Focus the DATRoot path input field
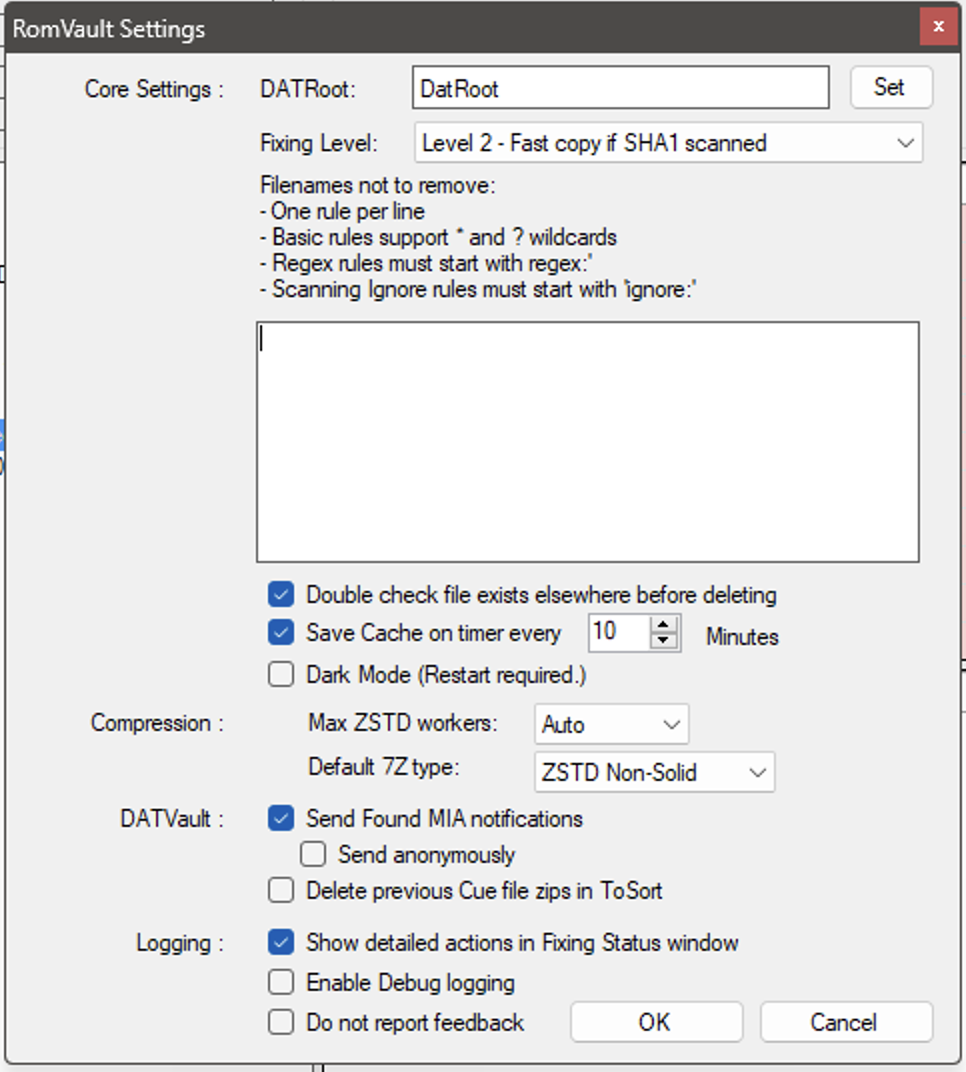 621,88
